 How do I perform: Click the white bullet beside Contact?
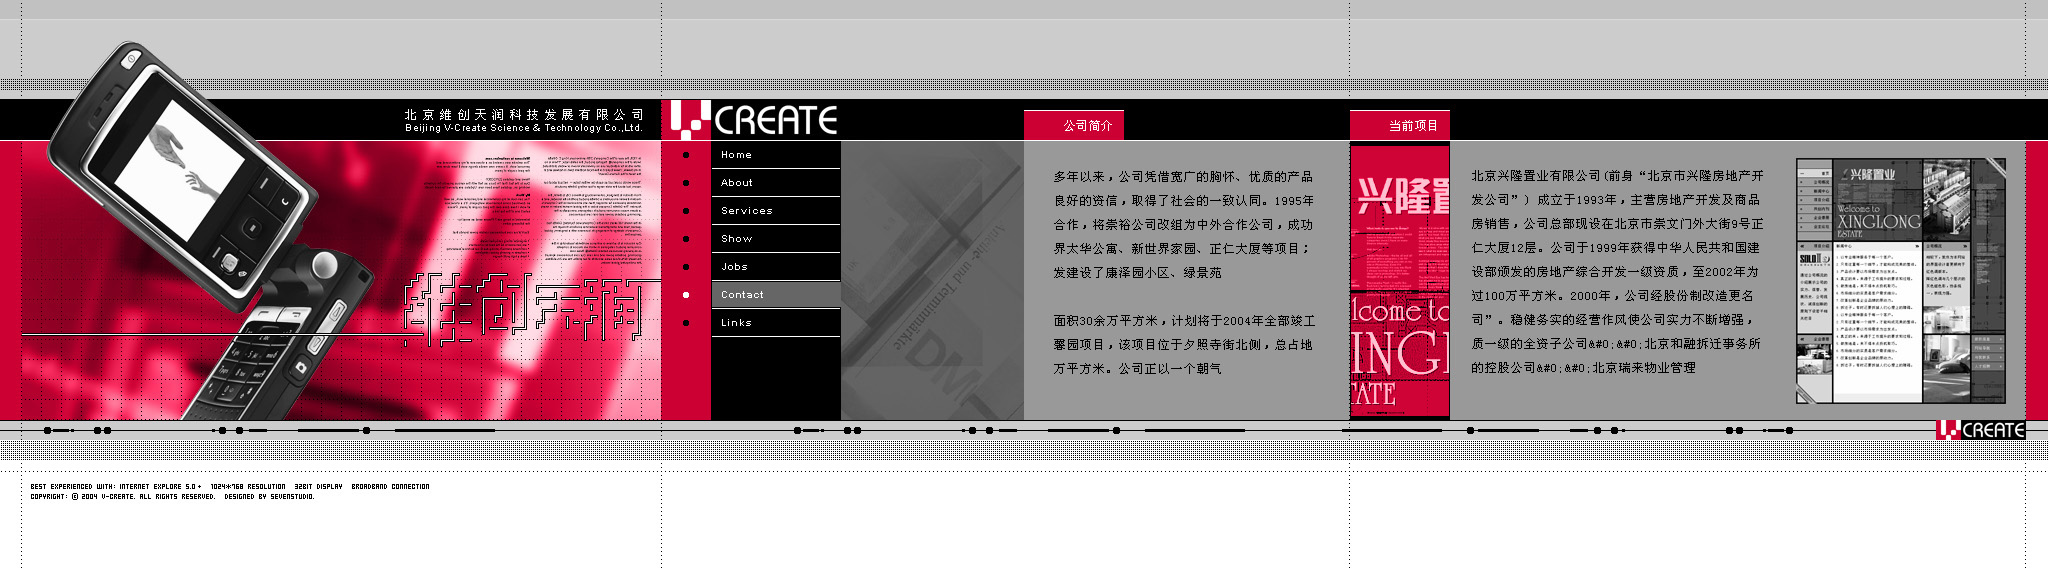pos(686,295)
